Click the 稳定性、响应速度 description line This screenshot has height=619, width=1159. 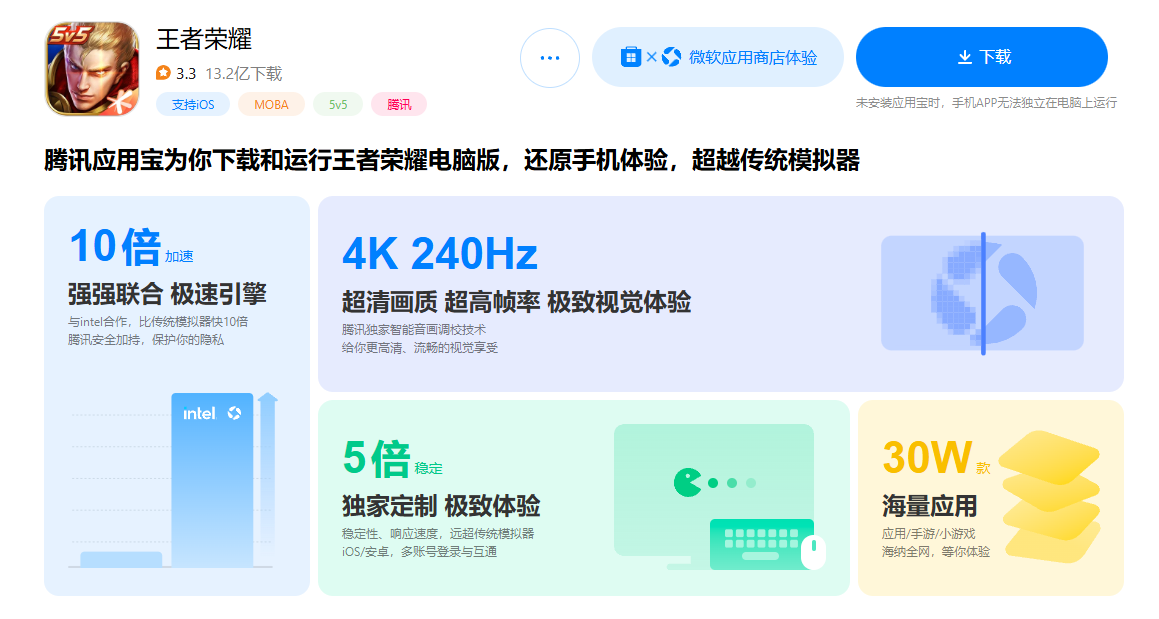pyautogui.click(x=438, y=533)
